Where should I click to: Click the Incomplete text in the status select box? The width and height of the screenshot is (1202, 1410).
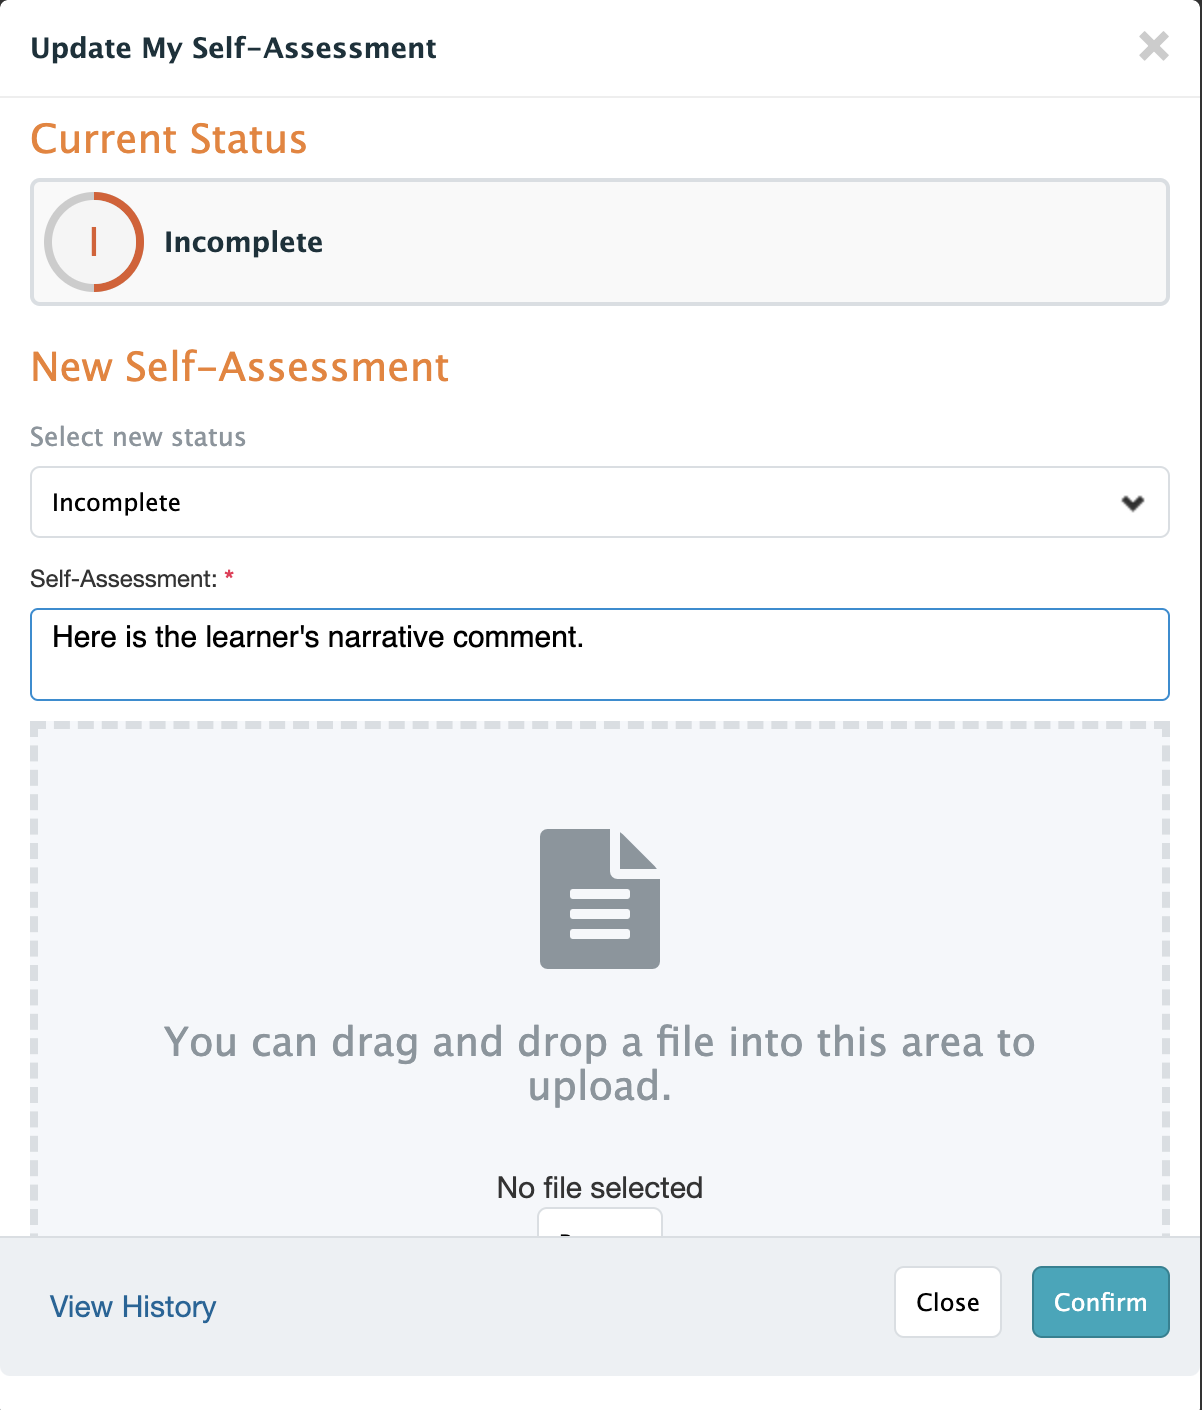click(x=116, y=503)
